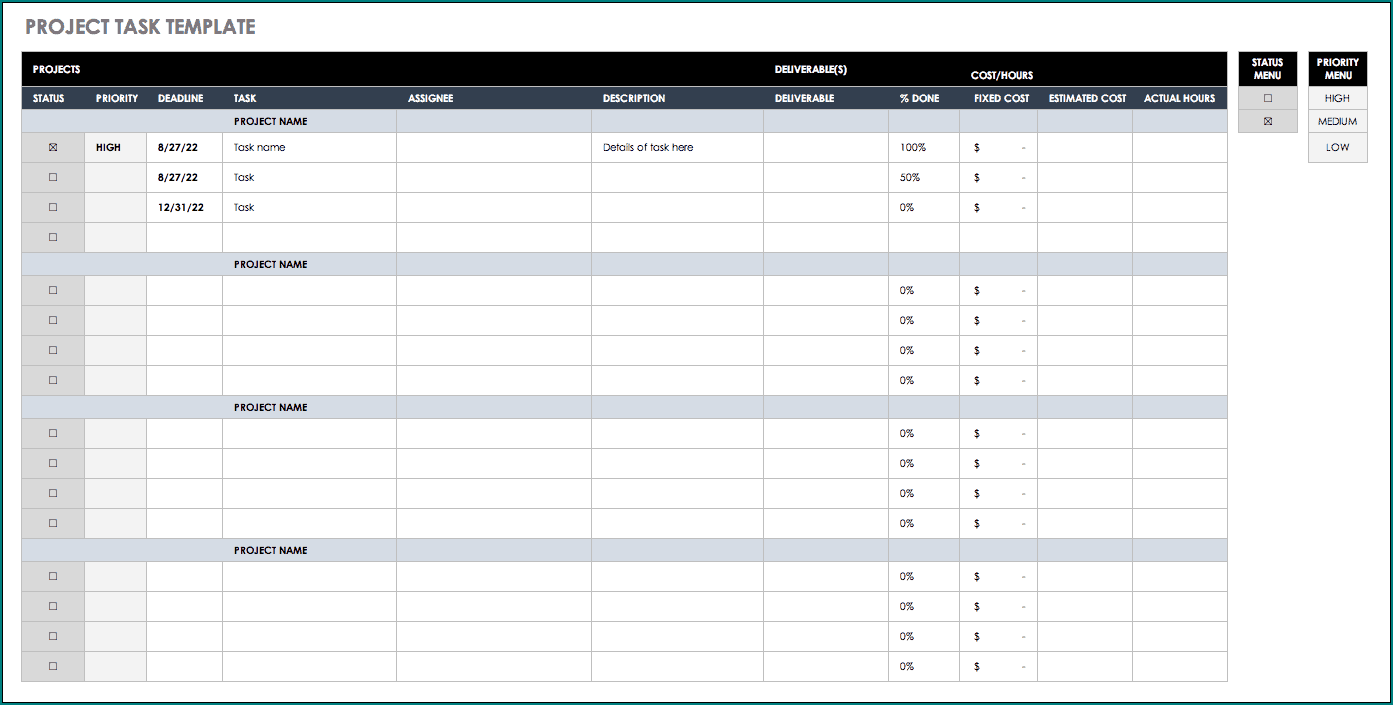
Task: Click the ESTIMATED COST column header
Action: 1087,98
